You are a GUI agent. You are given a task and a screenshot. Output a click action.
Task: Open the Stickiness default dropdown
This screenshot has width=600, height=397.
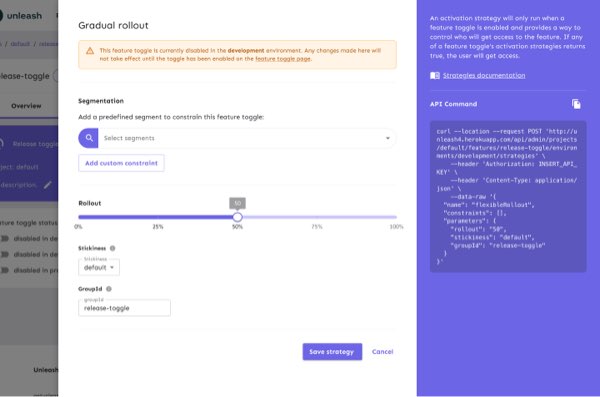coord(99,267)
